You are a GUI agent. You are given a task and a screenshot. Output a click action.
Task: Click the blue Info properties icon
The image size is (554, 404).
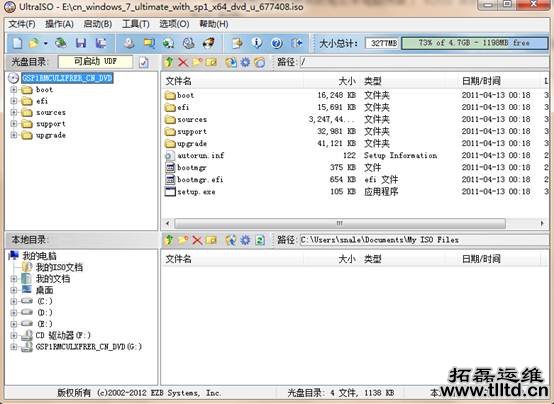pos(257,43)
